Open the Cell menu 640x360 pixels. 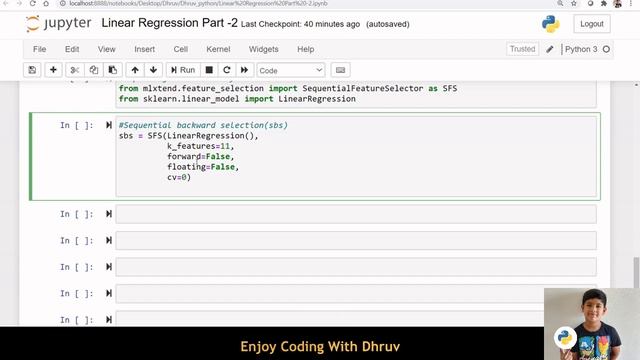click(181, 49)
